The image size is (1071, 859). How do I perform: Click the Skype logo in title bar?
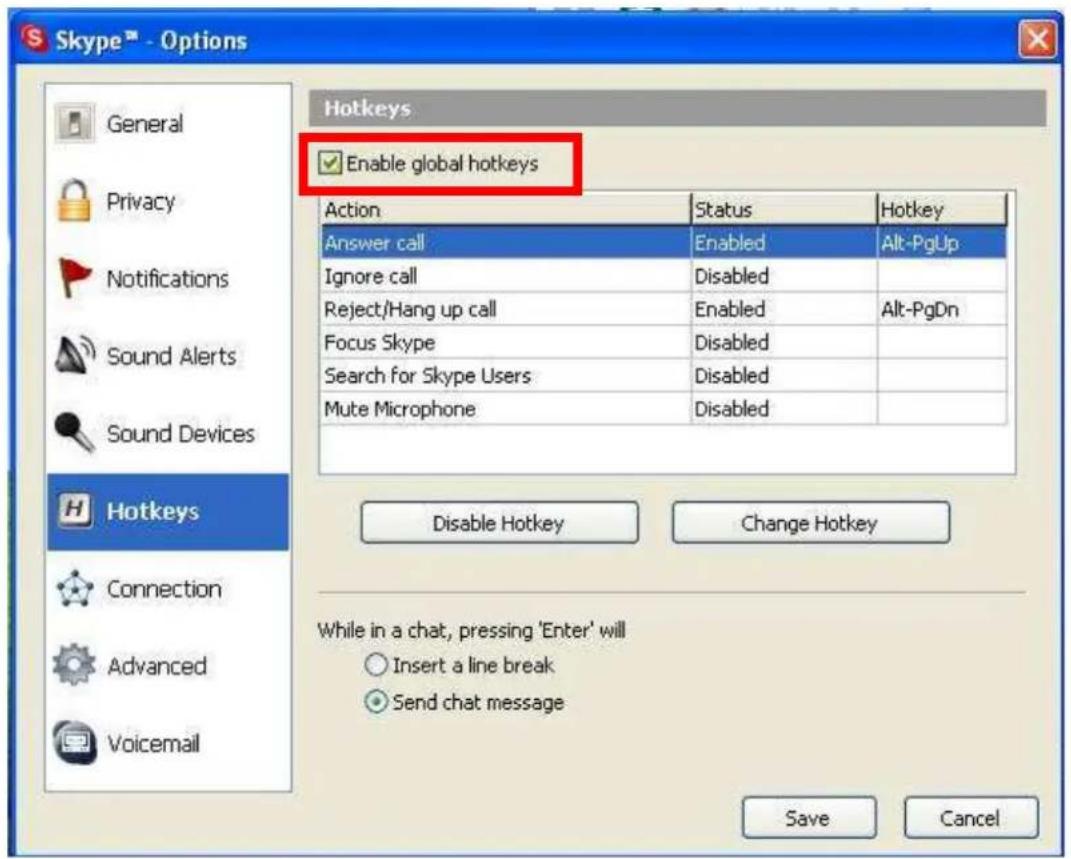[x=34, y=38]
